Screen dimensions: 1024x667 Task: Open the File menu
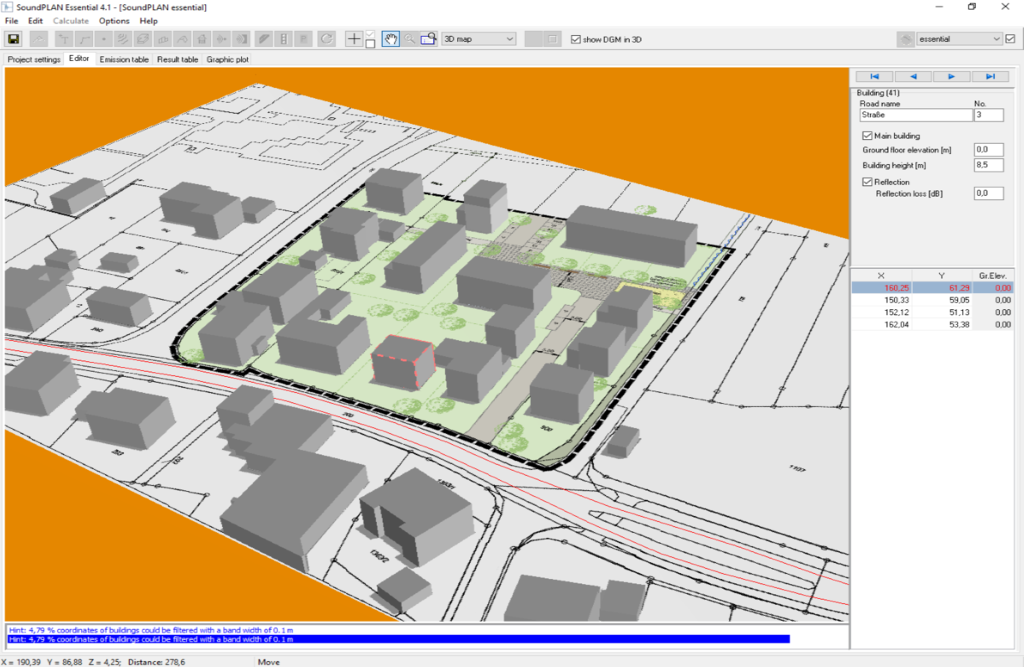tap(11, 21)
